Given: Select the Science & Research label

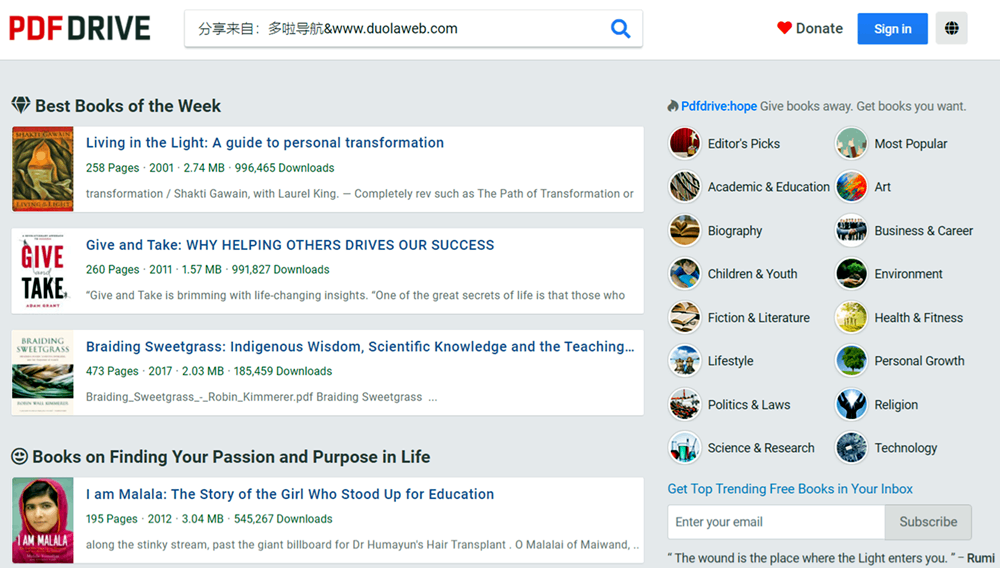Looking at the screenshot, I should (x=761, y=448).
